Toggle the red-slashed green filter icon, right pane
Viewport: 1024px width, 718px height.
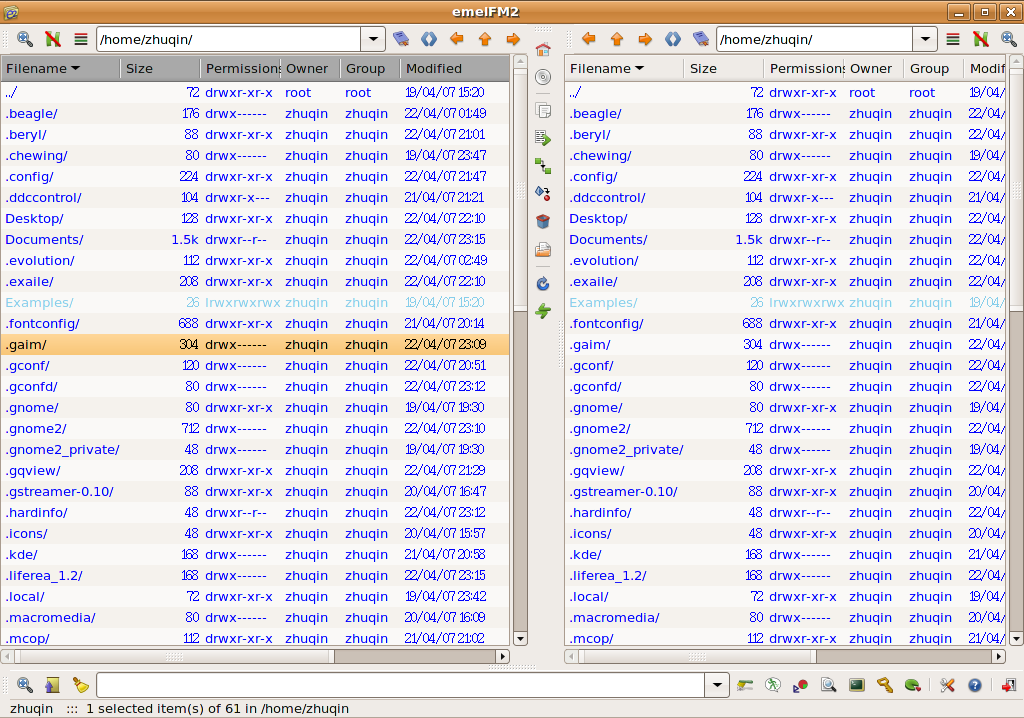[981, 39]
